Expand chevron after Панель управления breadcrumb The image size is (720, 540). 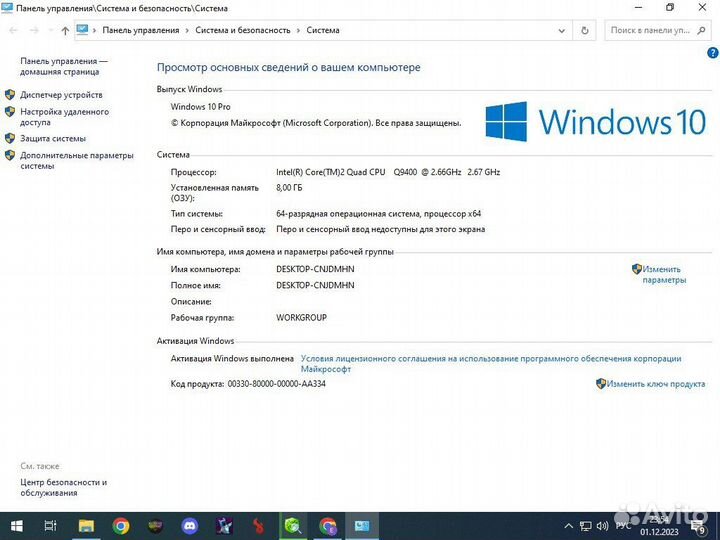[187, 31]
